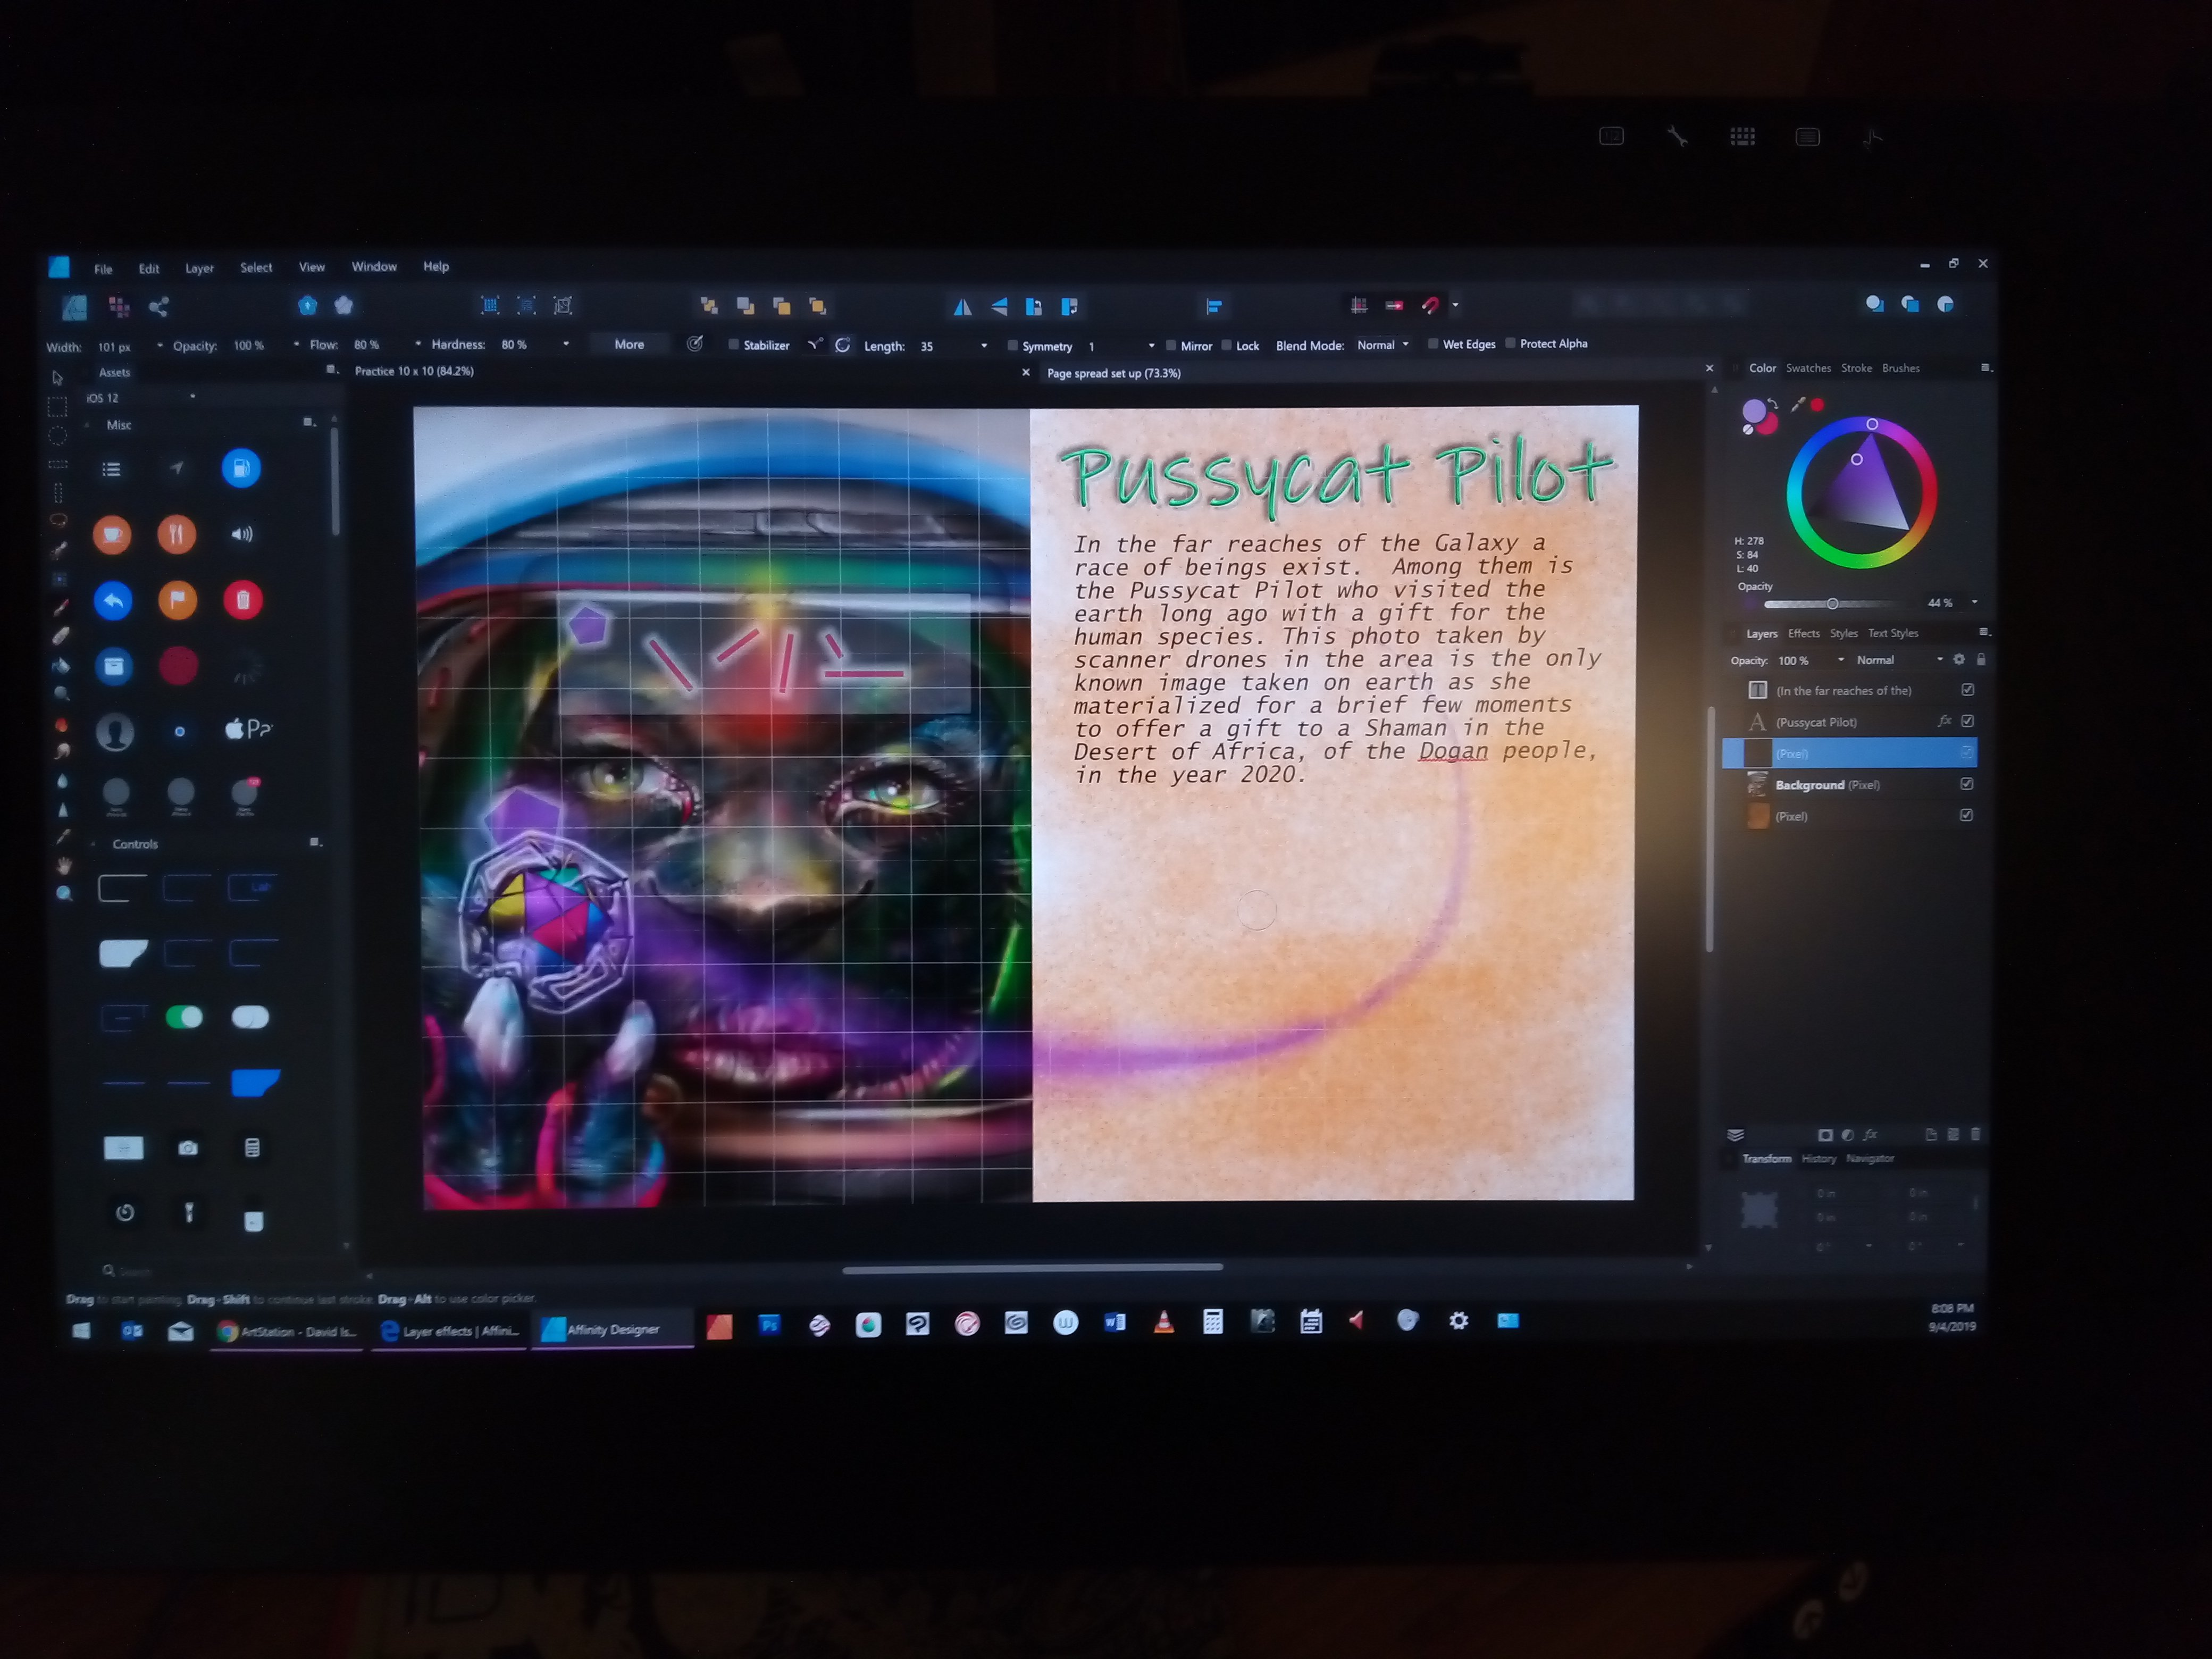Open the layer blend options gear
The width and height of the screenshot is (2212, 1659).
(1959, 660)
